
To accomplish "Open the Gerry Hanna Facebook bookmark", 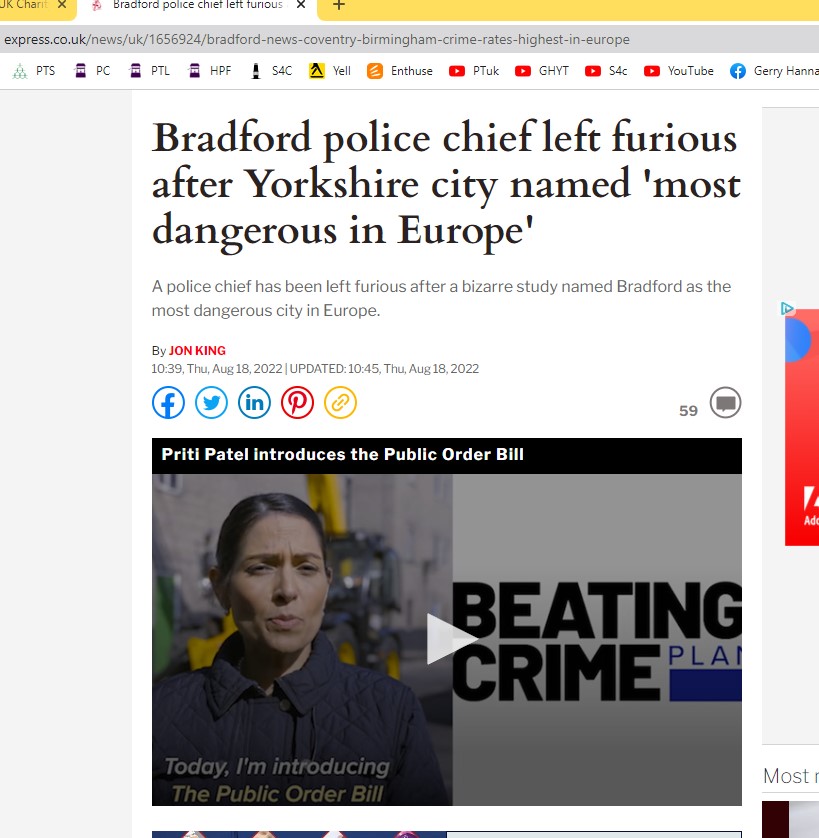I will click(x=773, y=71).
